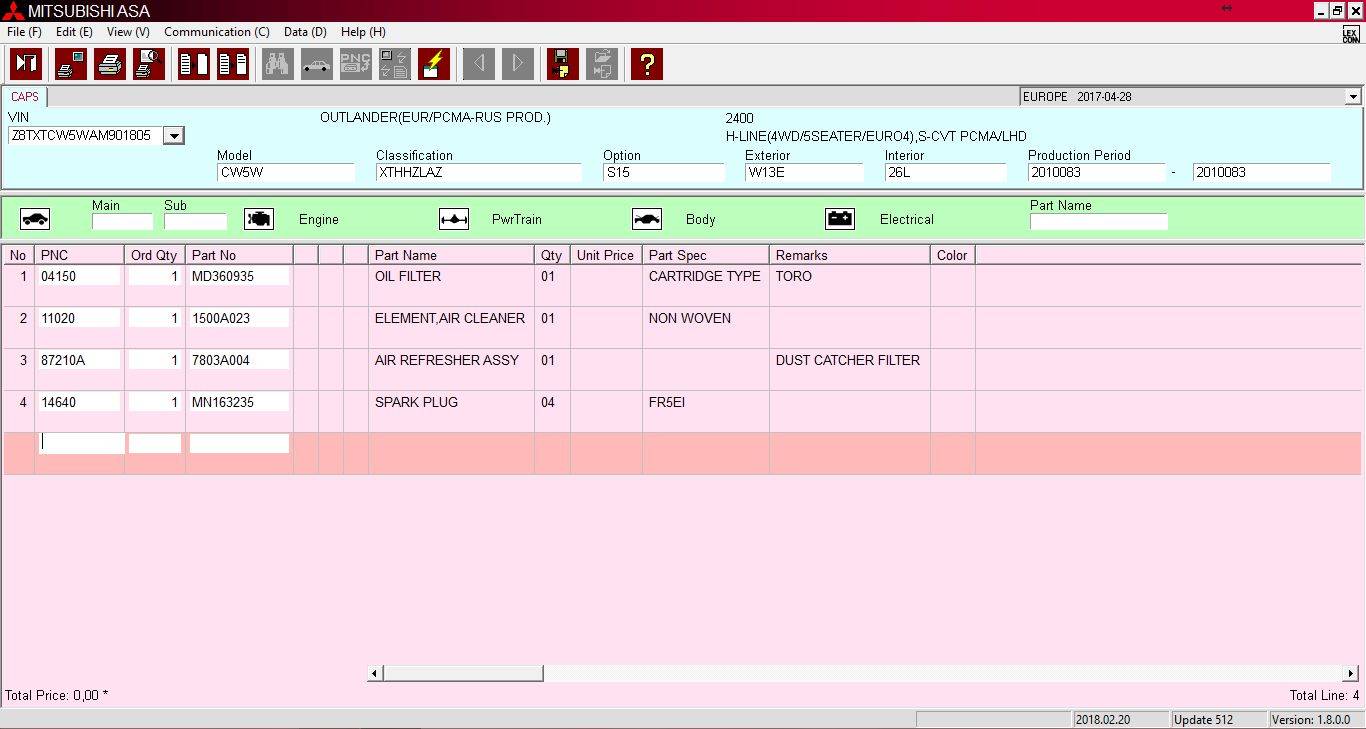Click the printer toolbar icon
1366x729 pixels.
point(110,64)
